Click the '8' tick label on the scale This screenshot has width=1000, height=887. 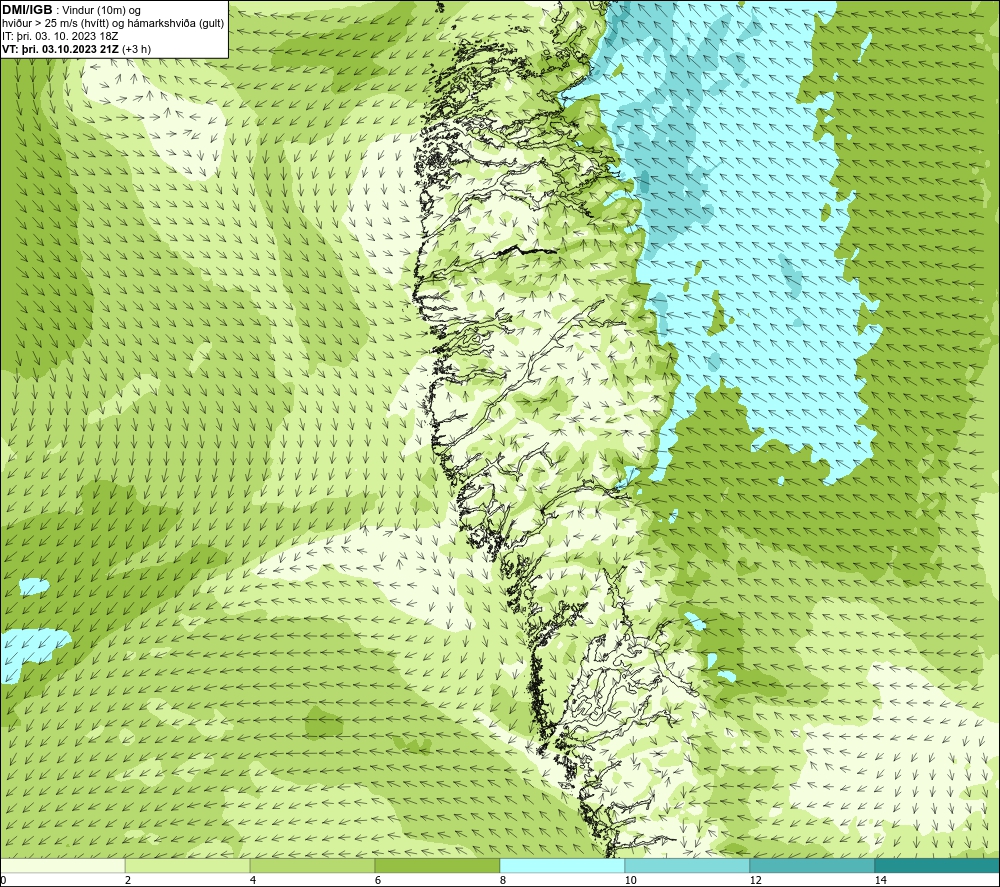point(503,880)
